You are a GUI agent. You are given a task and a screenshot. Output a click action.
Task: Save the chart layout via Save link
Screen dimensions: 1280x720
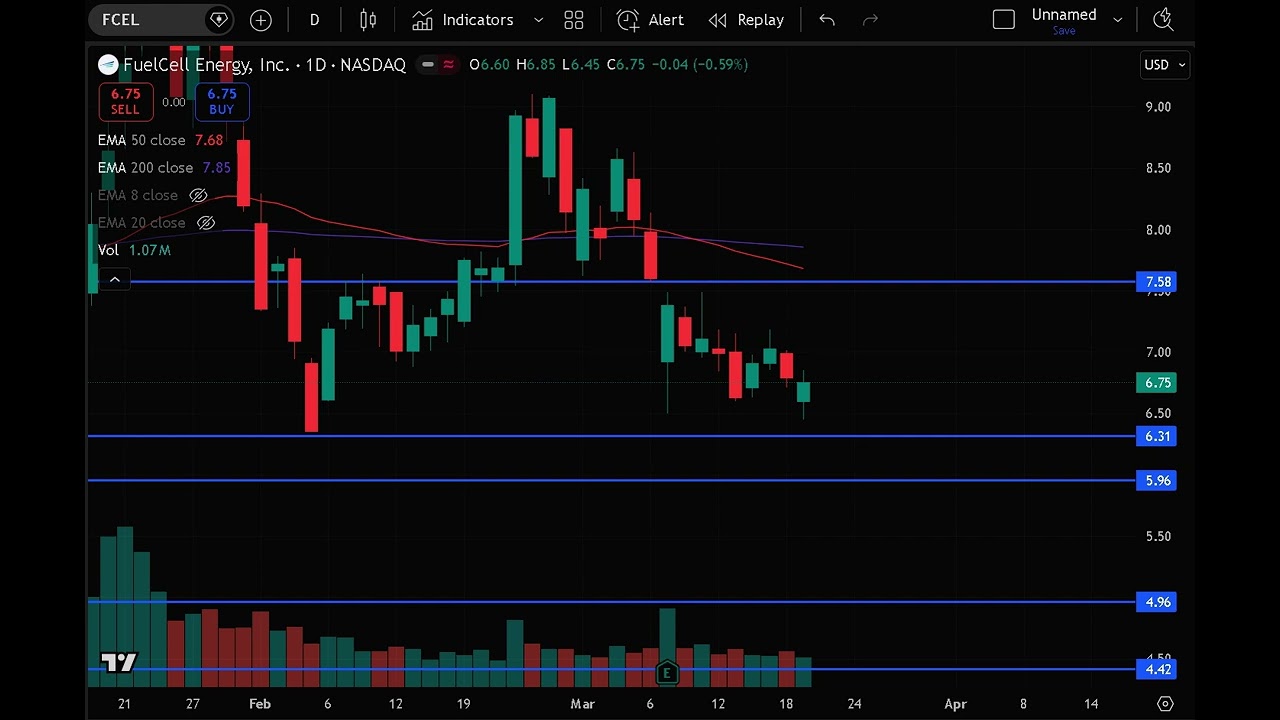1064,31
